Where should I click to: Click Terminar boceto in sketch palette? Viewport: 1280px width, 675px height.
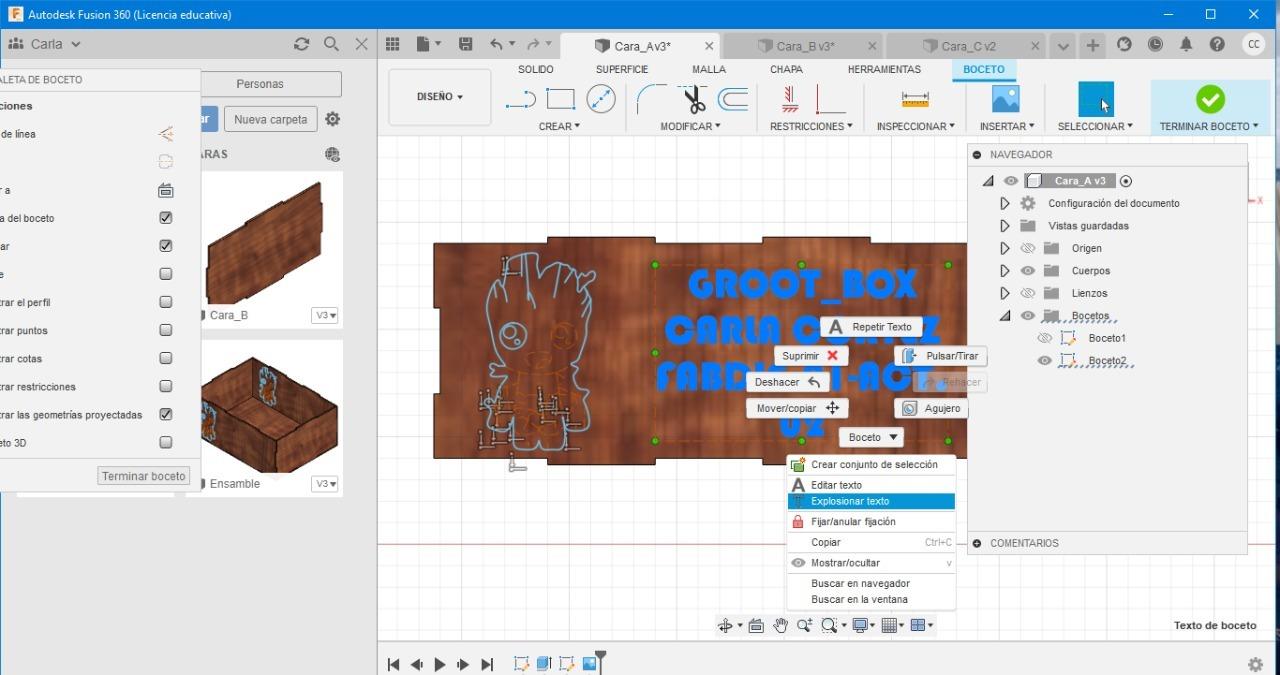tap(144, 476)
